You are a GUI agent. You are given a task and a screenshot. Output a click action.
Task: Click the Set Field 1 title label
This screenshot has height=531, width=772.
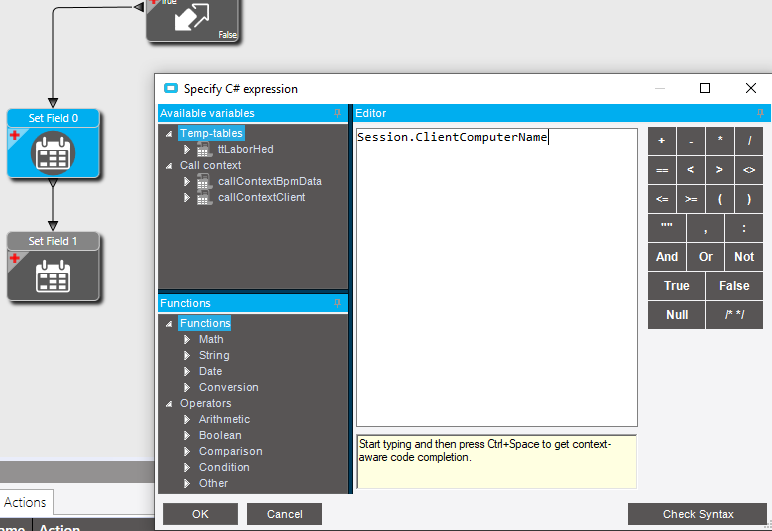(53, 241)
